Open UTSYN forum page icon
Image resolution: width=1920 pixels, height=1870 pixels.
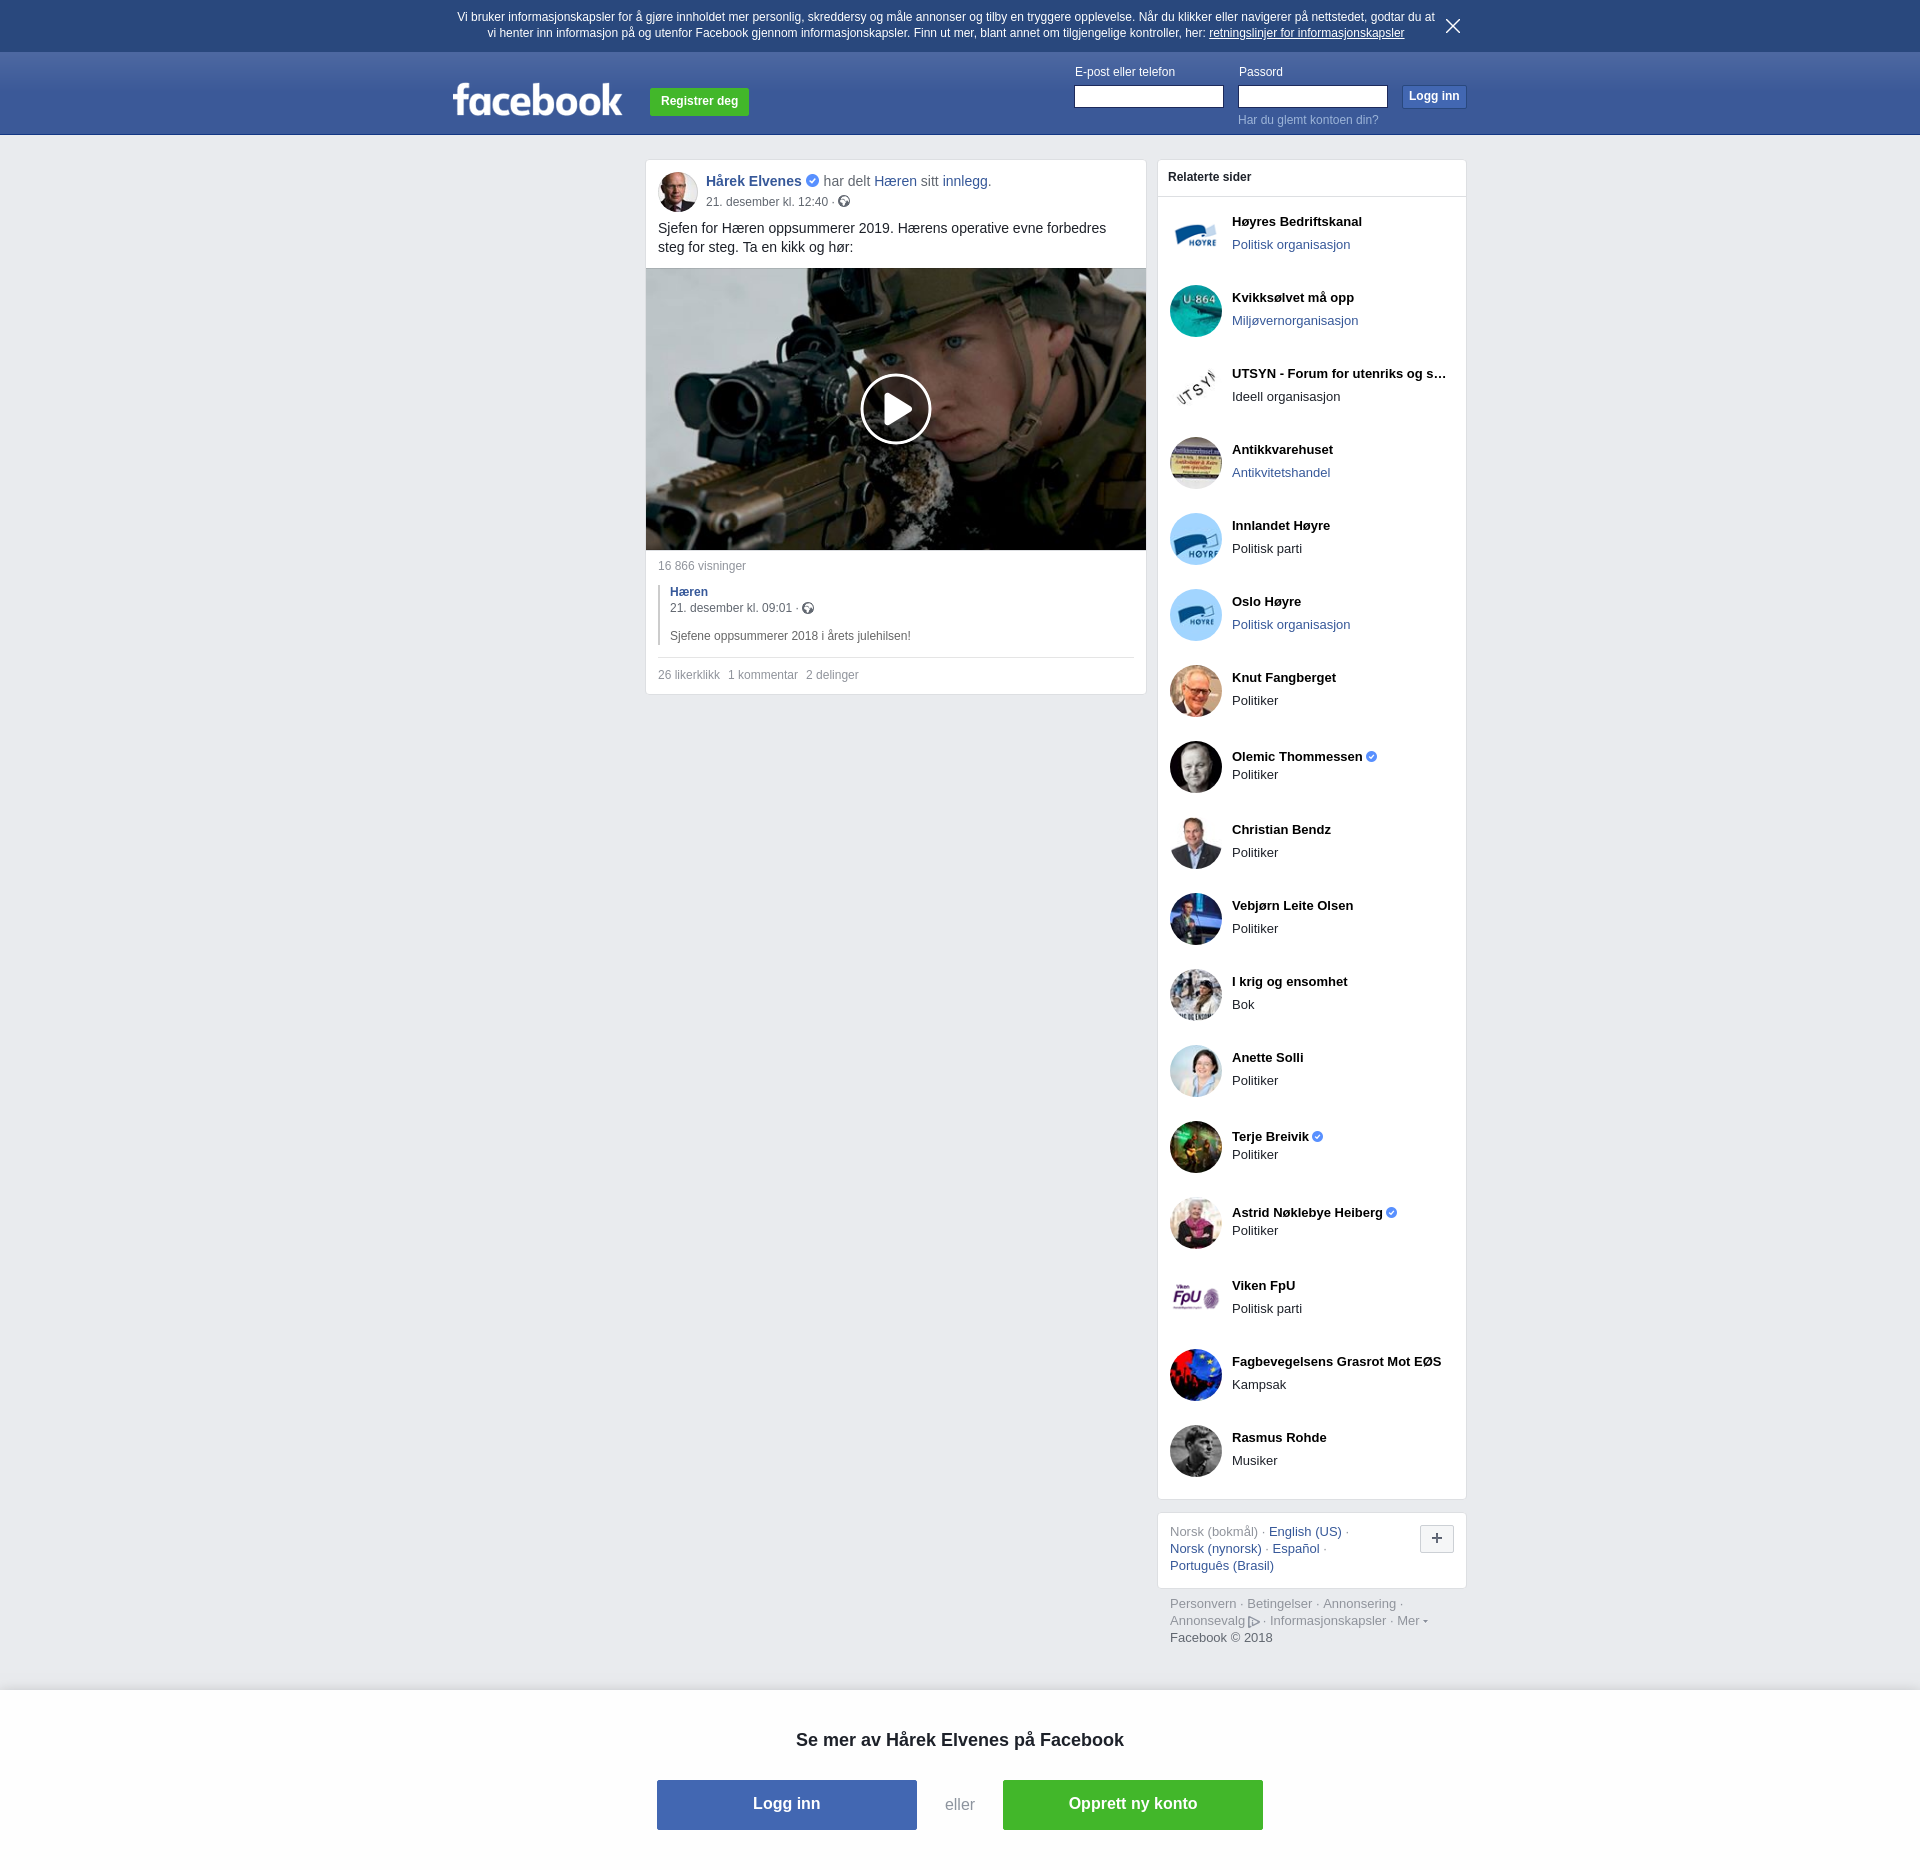click(1196, 387)
